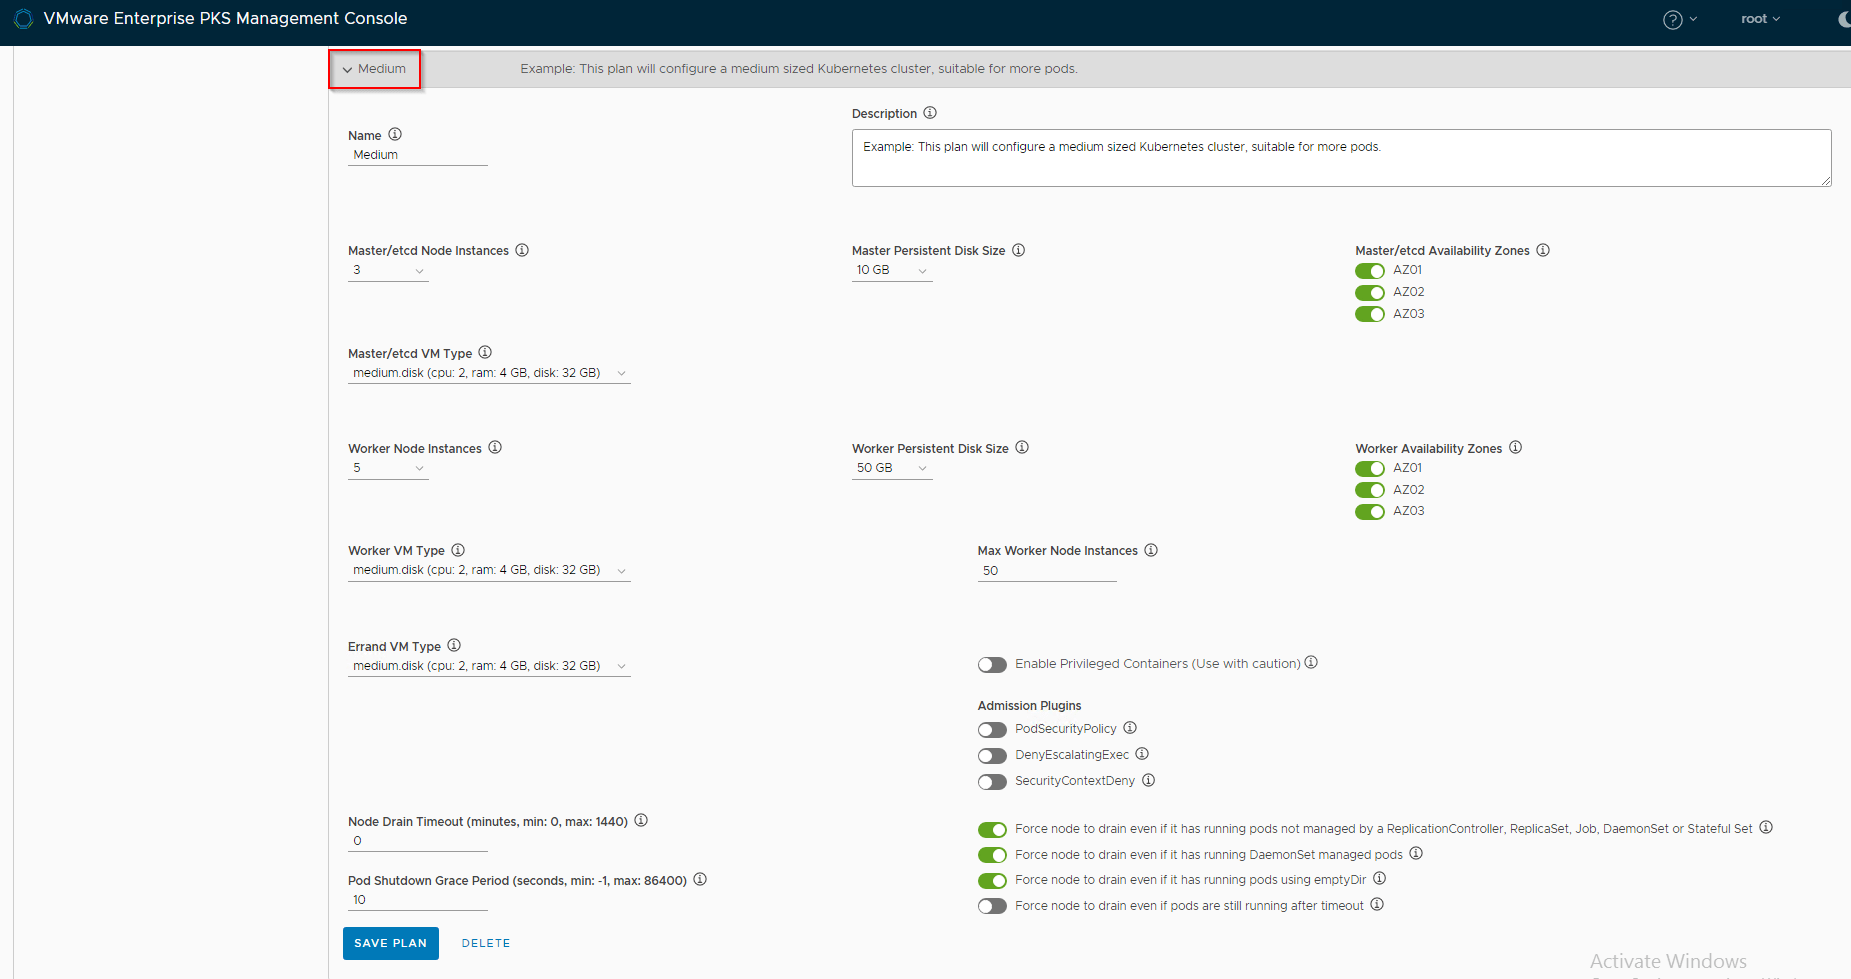
Task: Disable force drain for pods not managed by ReplicationController
Action: point(992,830)
